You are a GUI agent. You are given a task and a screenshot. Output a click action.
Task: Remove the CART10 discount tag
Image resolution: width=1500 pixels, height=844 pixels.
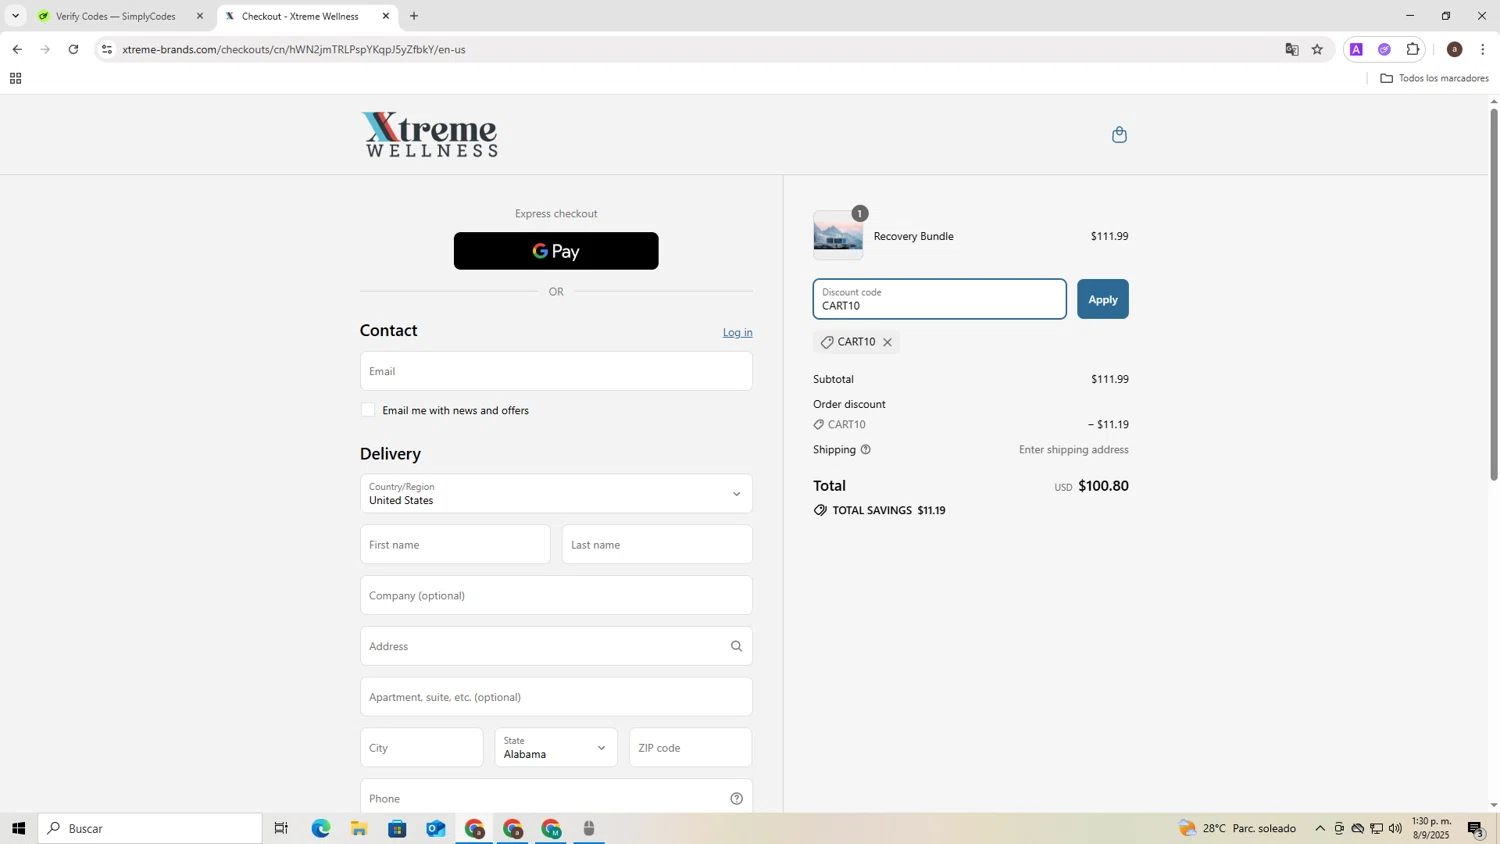887,342
